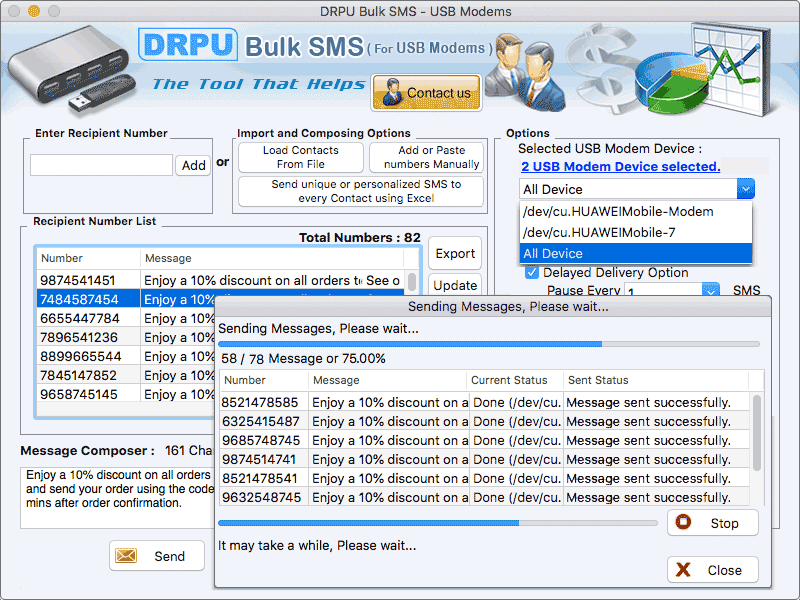Click the top sending progress bar

point(489,344)
